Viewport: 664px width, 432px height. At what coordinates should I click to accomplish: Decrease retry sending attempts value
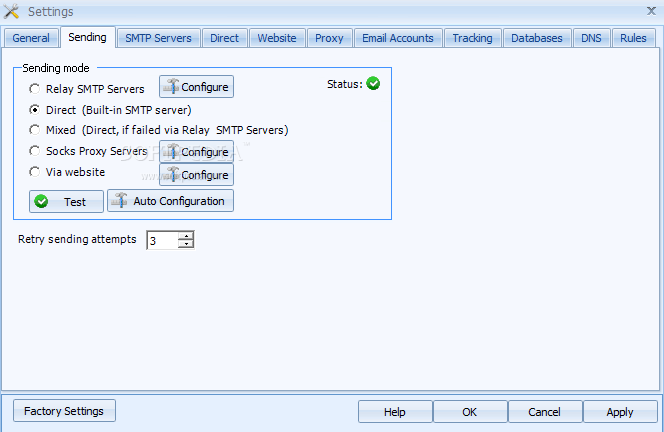pyautogui.click(x=186, y=244)
